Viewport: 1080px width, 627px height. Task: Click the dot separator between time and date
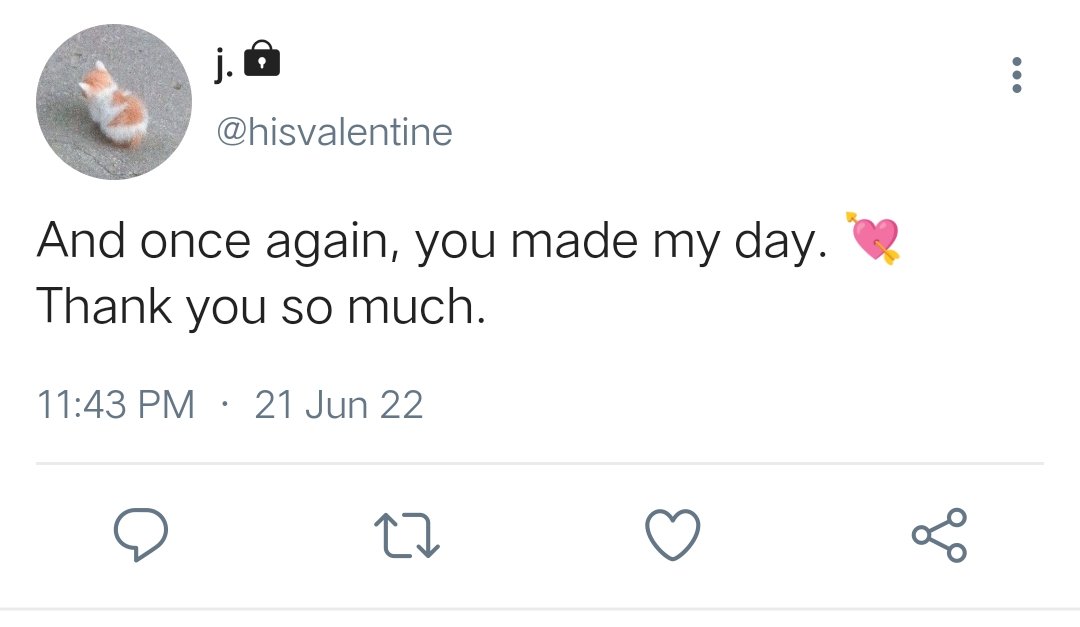coord(225,405)
